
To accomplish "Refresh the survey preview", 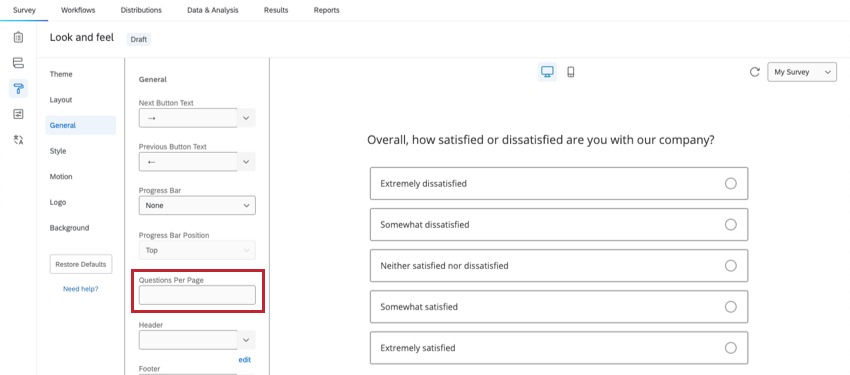I will coord(755,72).
